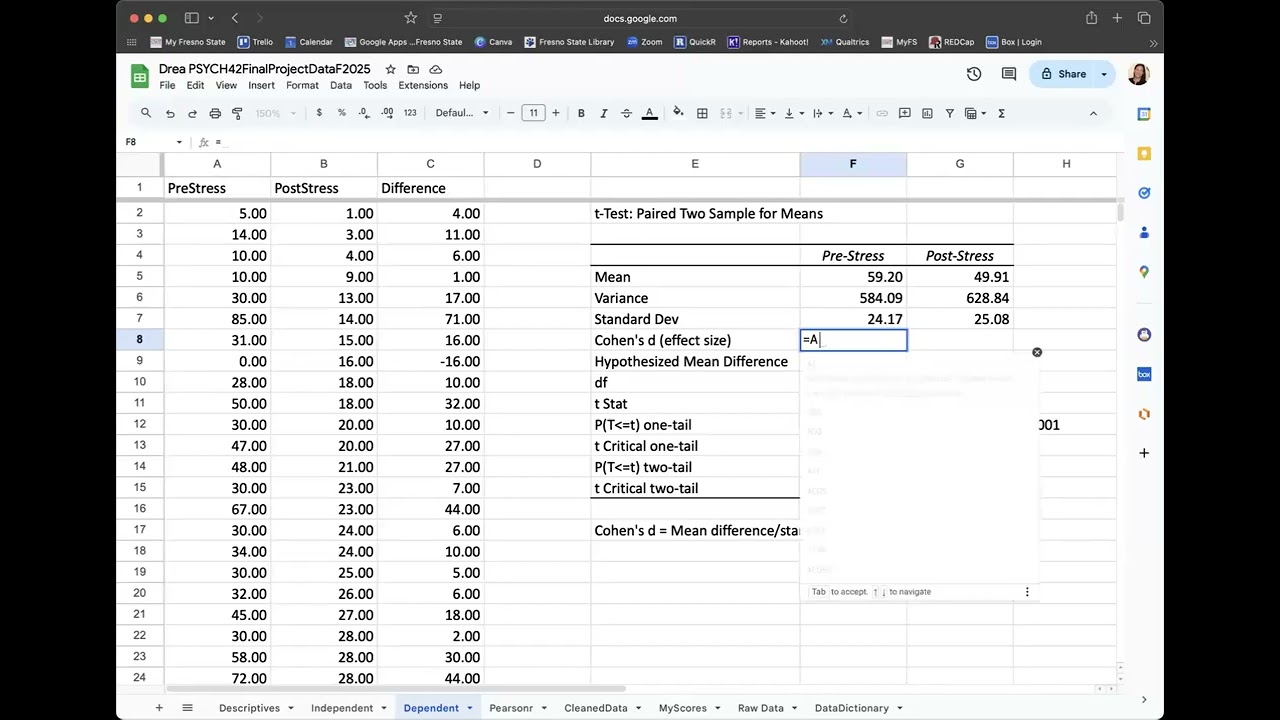
Task: Open vertical align dropdown
Action: pyautogui.click(x=794, y=113)
